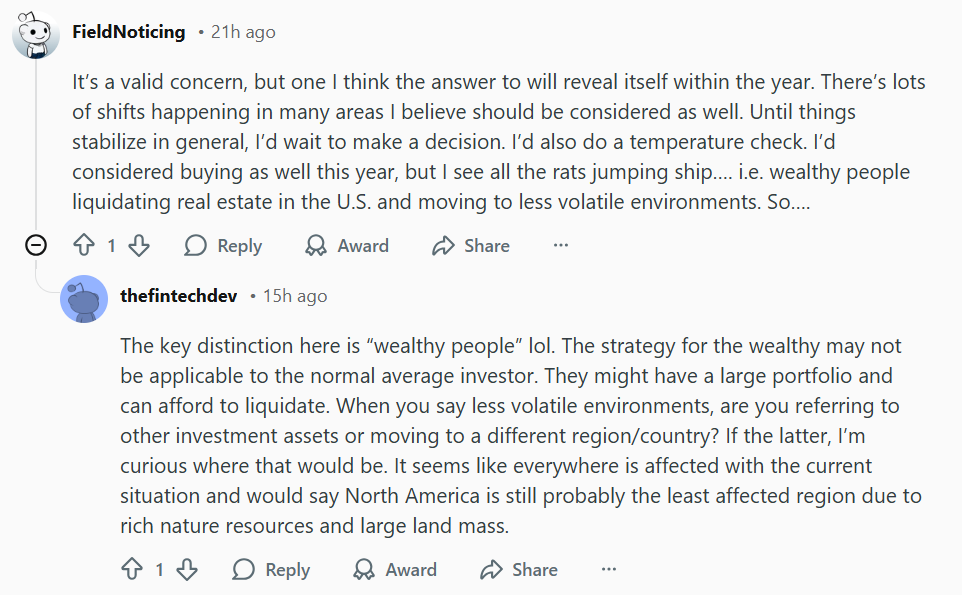Open thefintechdev's user profile link
The height and width of the screenshot is (595, 962).
point(179,296)
